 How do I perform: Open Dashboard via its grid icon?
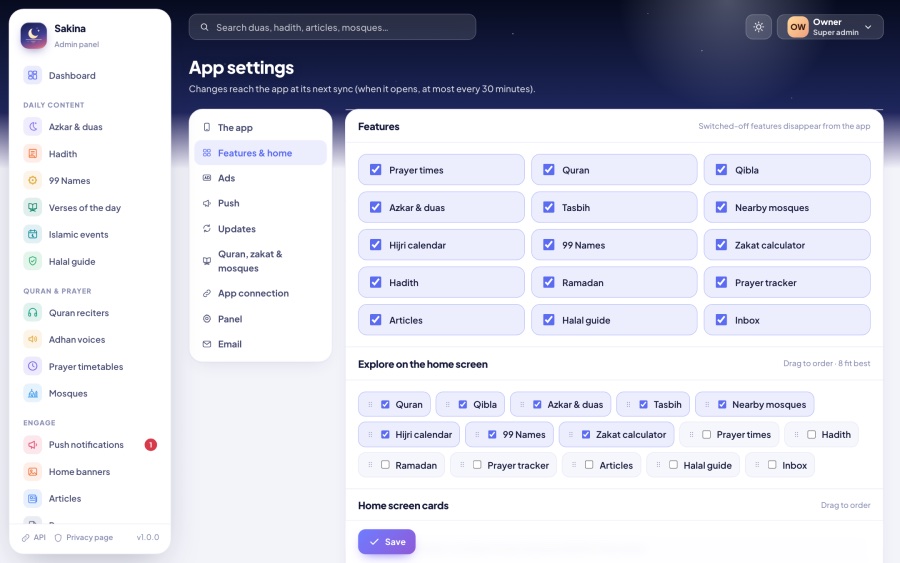coord(33,75)
